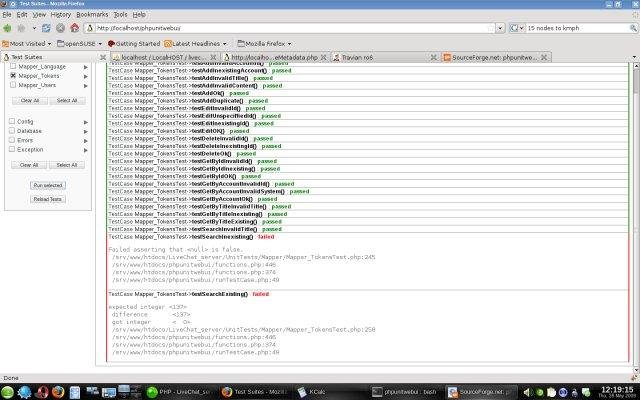Open the virtual desktop pager in taskbar
The image size is (640, 400).
[x=129, y=392]
